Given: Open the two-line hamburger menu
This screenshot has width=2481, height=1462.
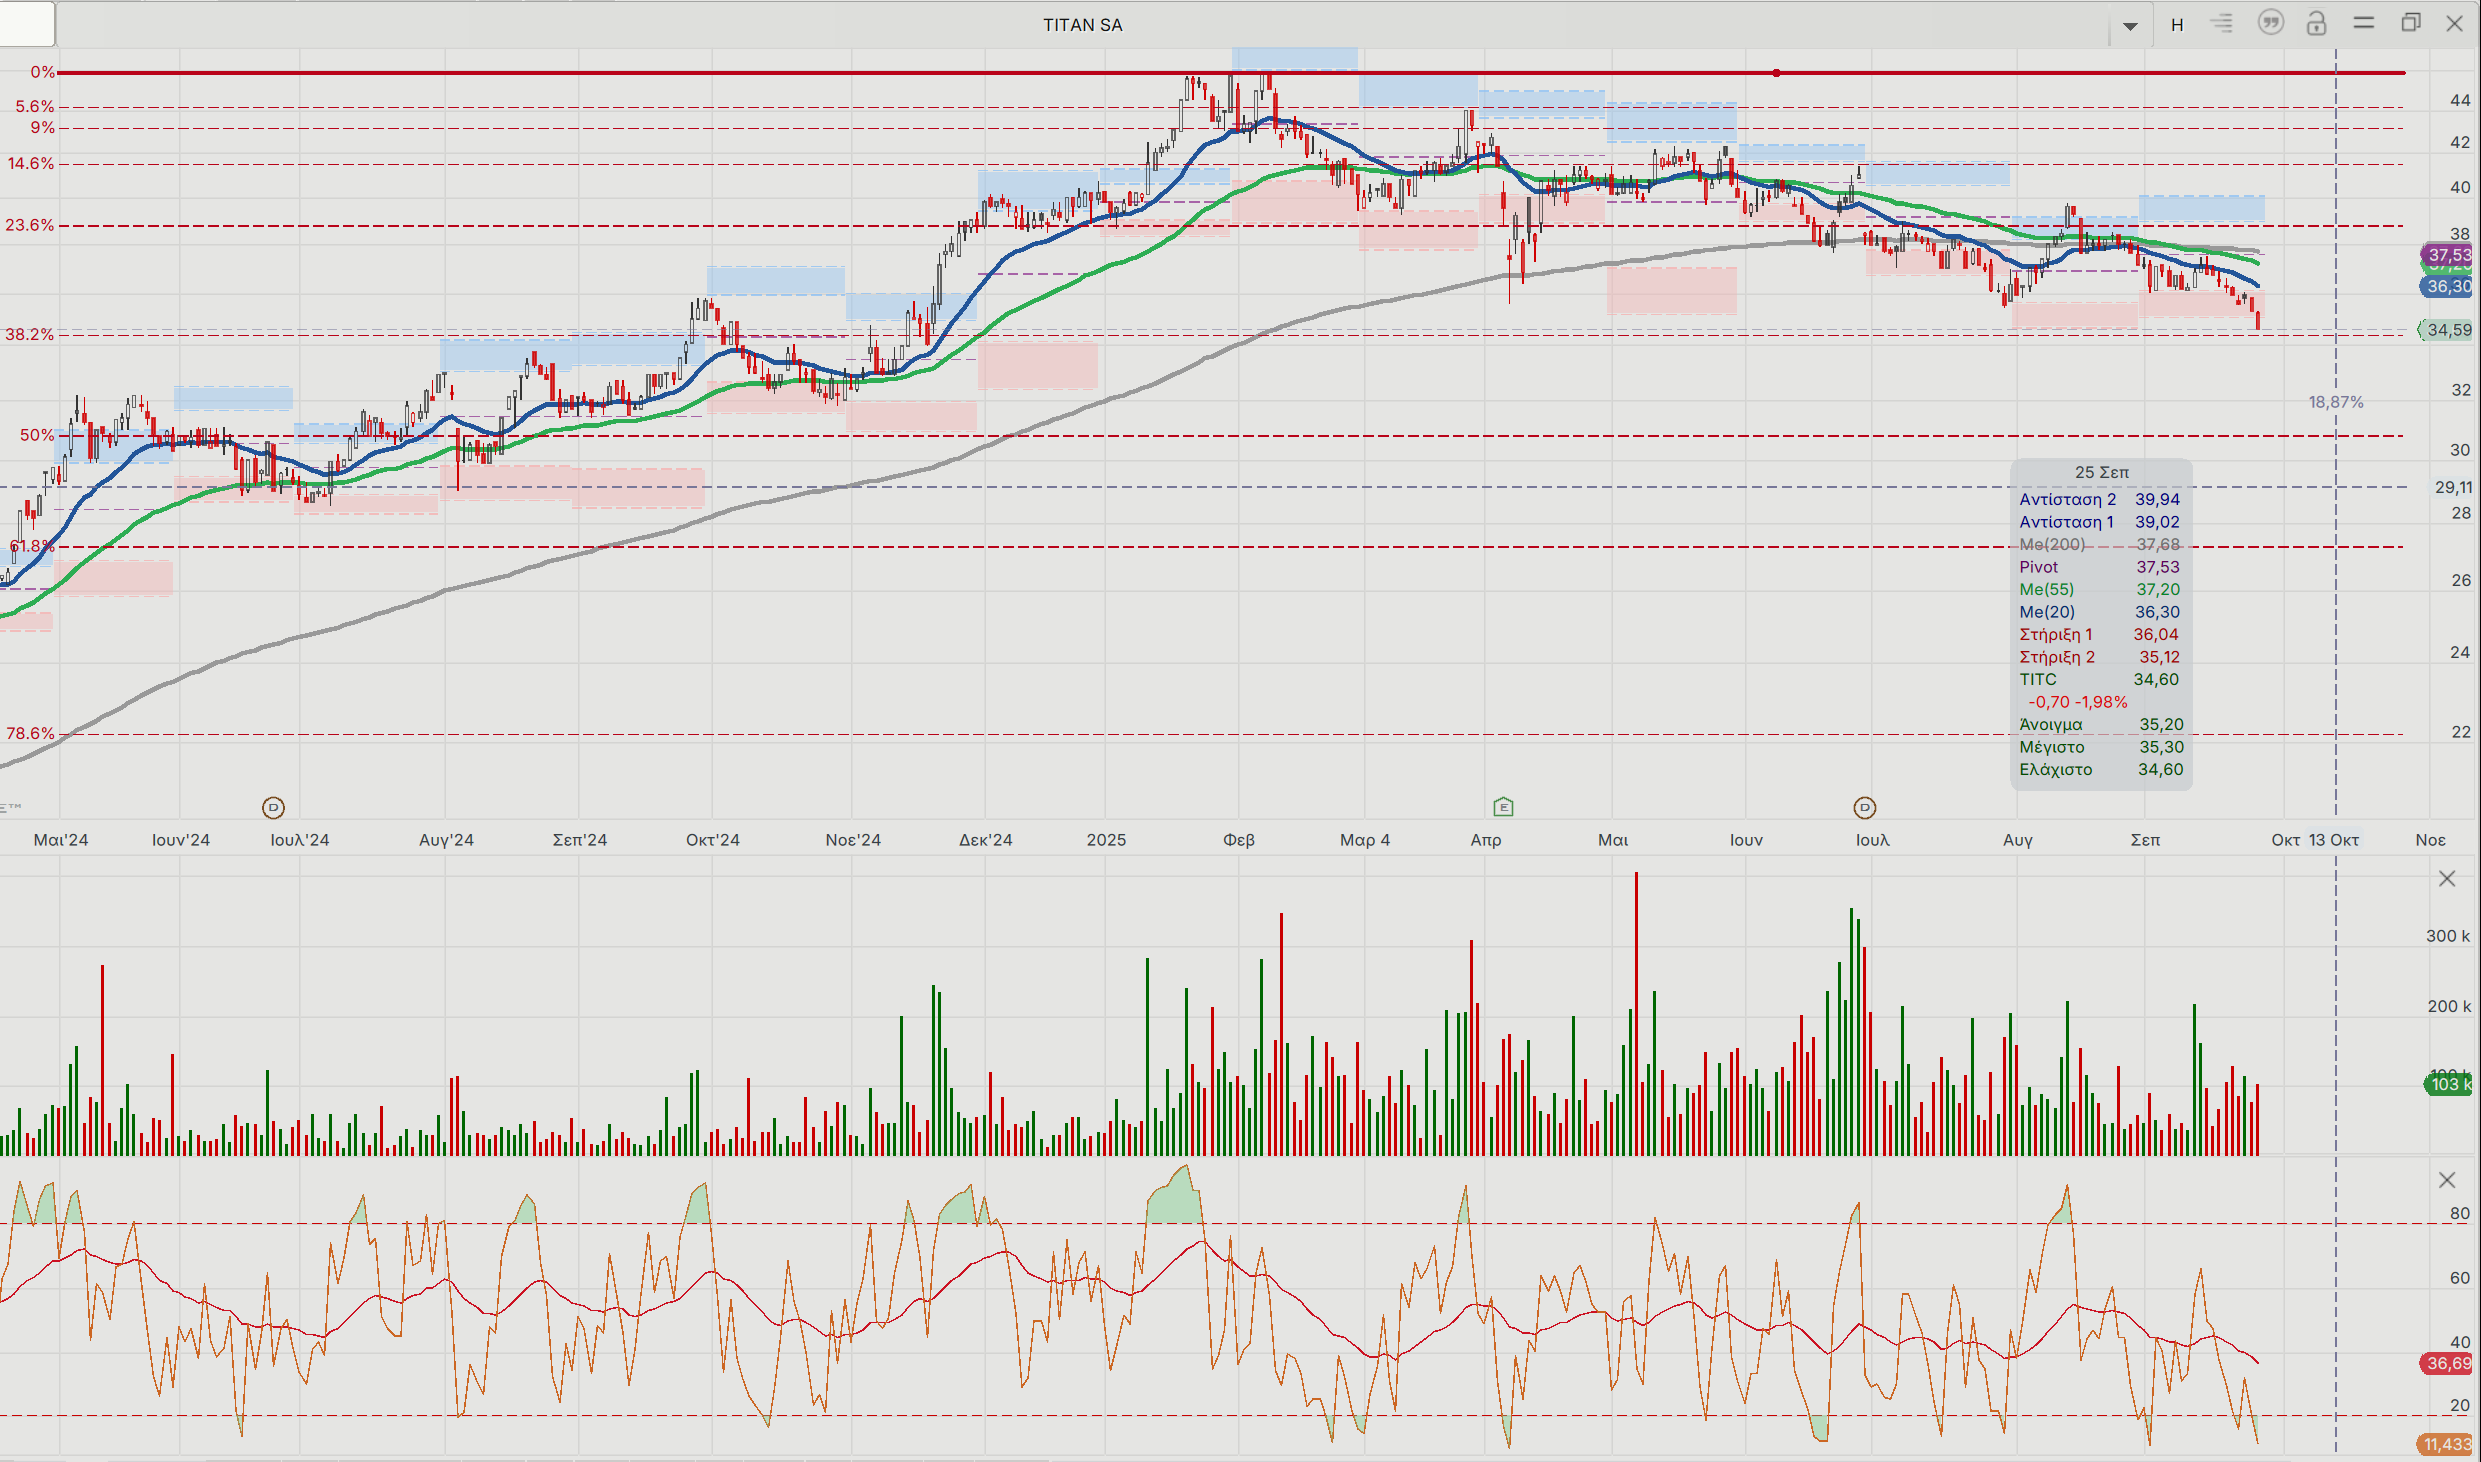Looking at the screenshot, I should (x=2364, y=23).
